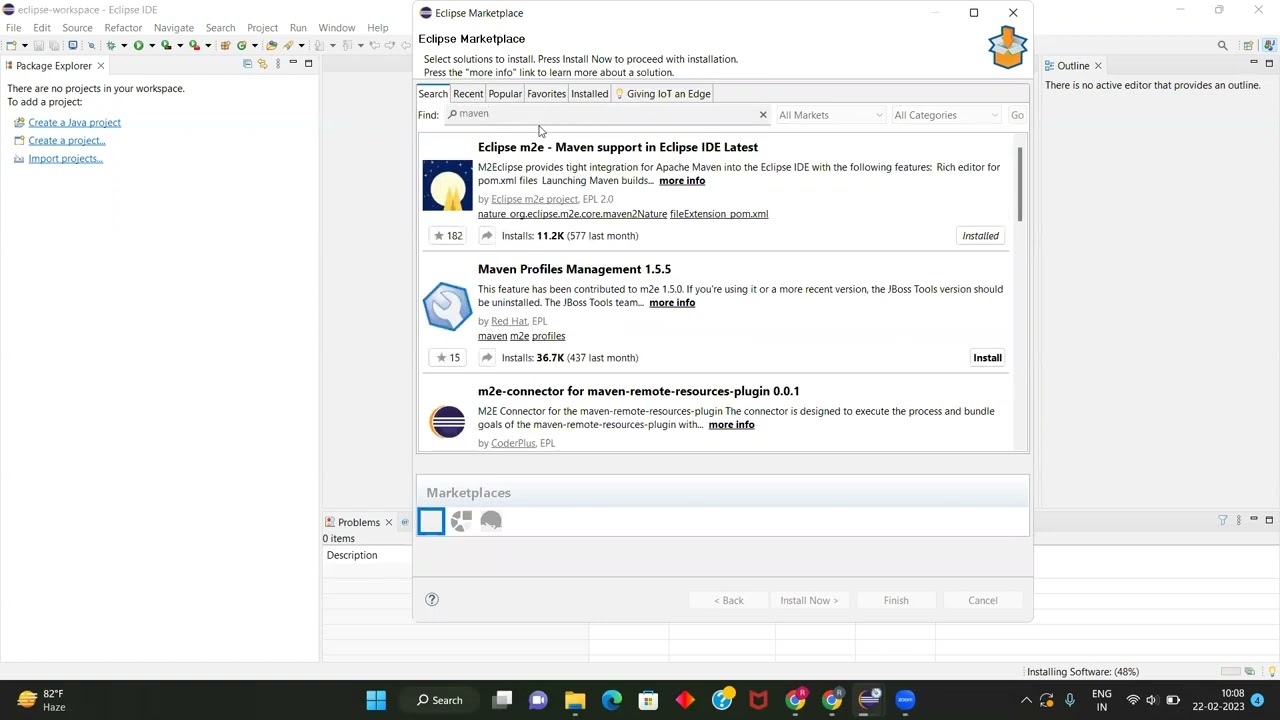Expand the Debug button dropdown arrow
The image size is (1280, 720).
(x=124, y=45)
